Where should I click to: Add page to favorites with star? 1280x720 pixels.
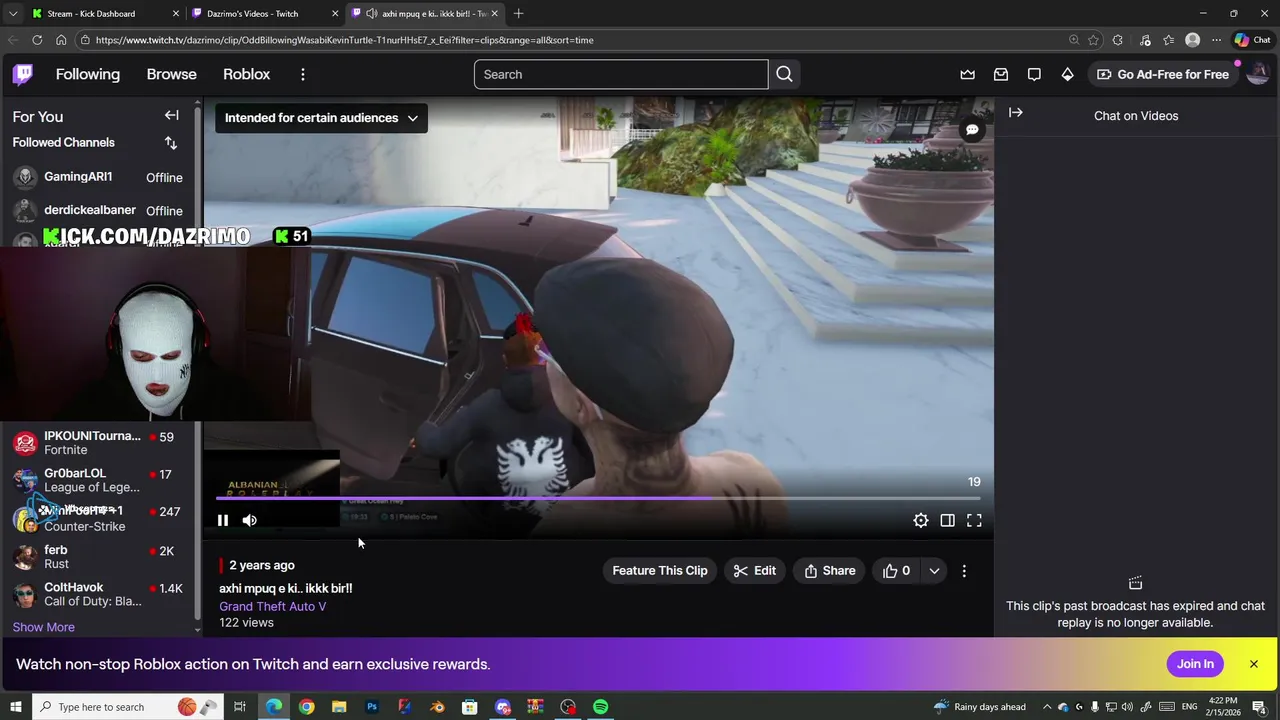click(x=1093, y=40)
